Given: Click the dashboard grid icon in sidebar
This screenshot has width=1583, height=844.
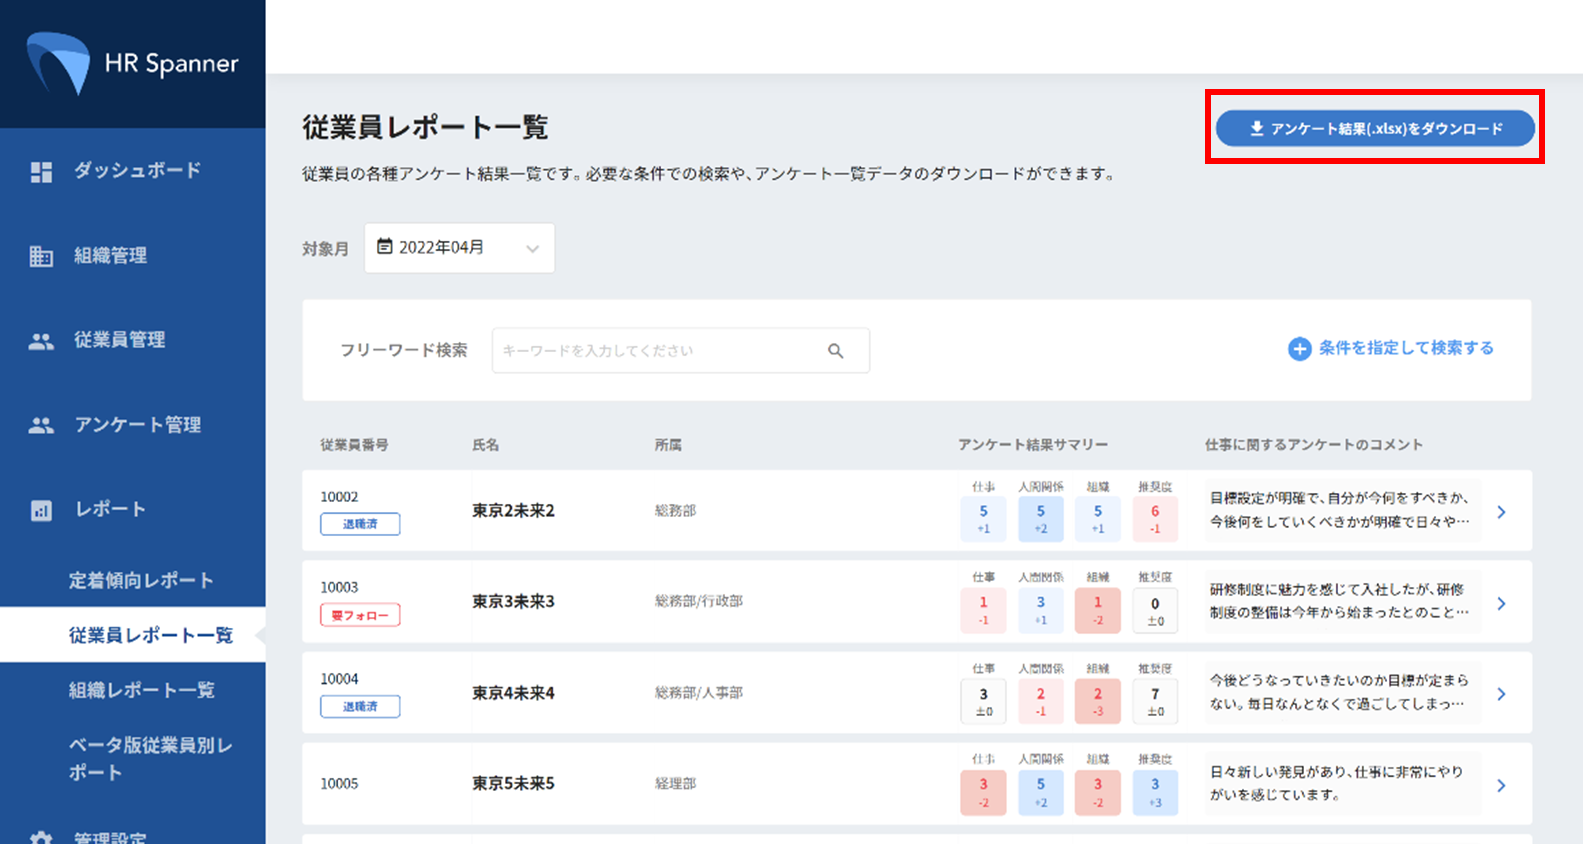Looking at the screenshot, I should coord(41,172).
